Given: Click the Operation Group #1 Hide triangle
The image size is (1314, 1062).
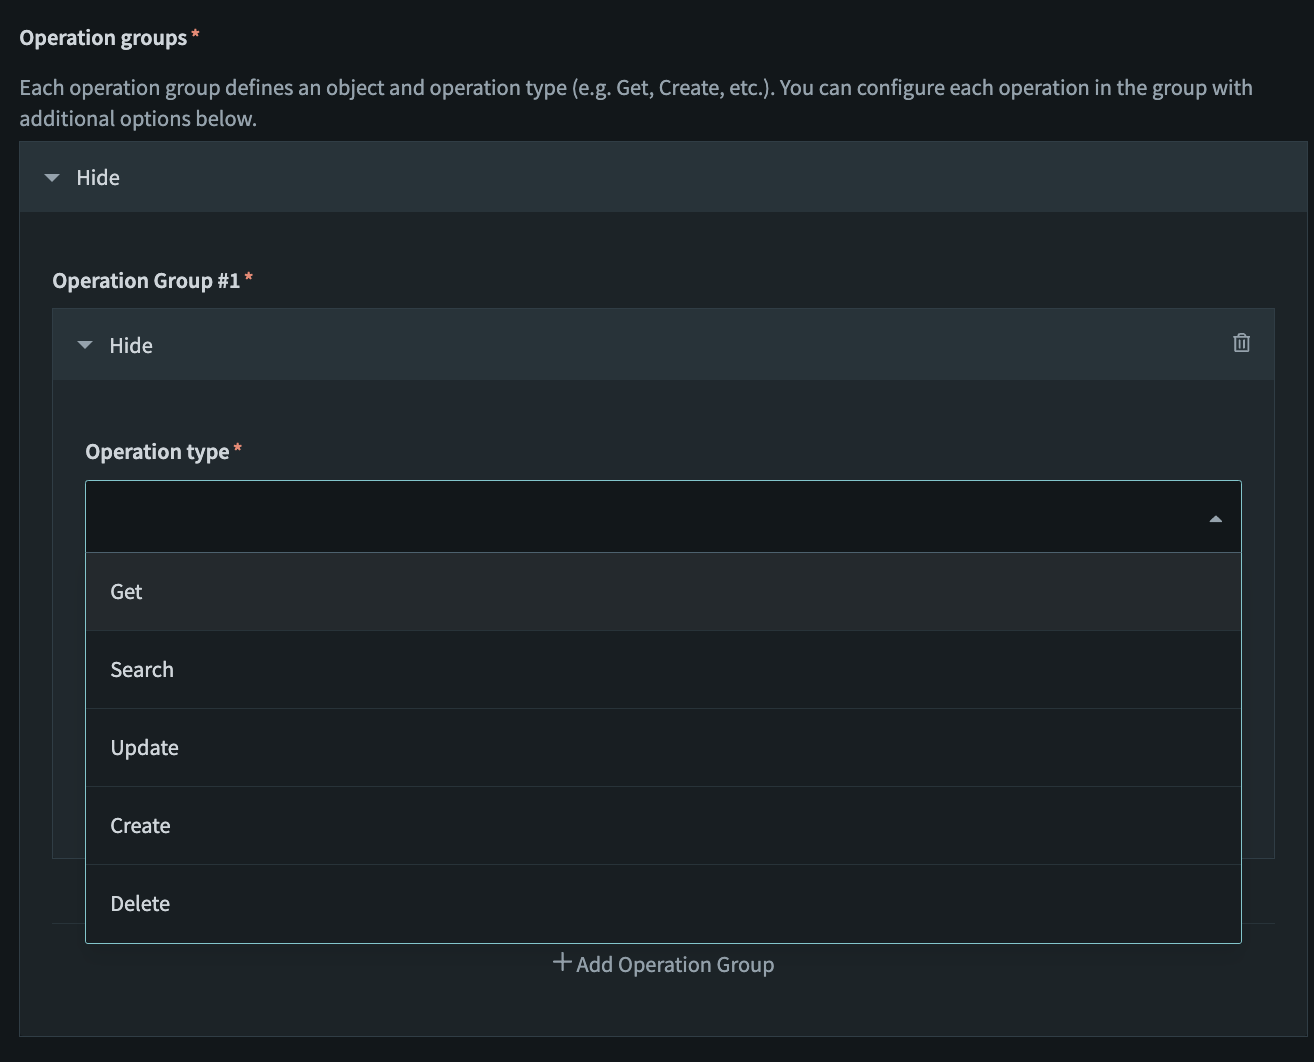Looking at the screenshot, I should (x=85, y=345).
